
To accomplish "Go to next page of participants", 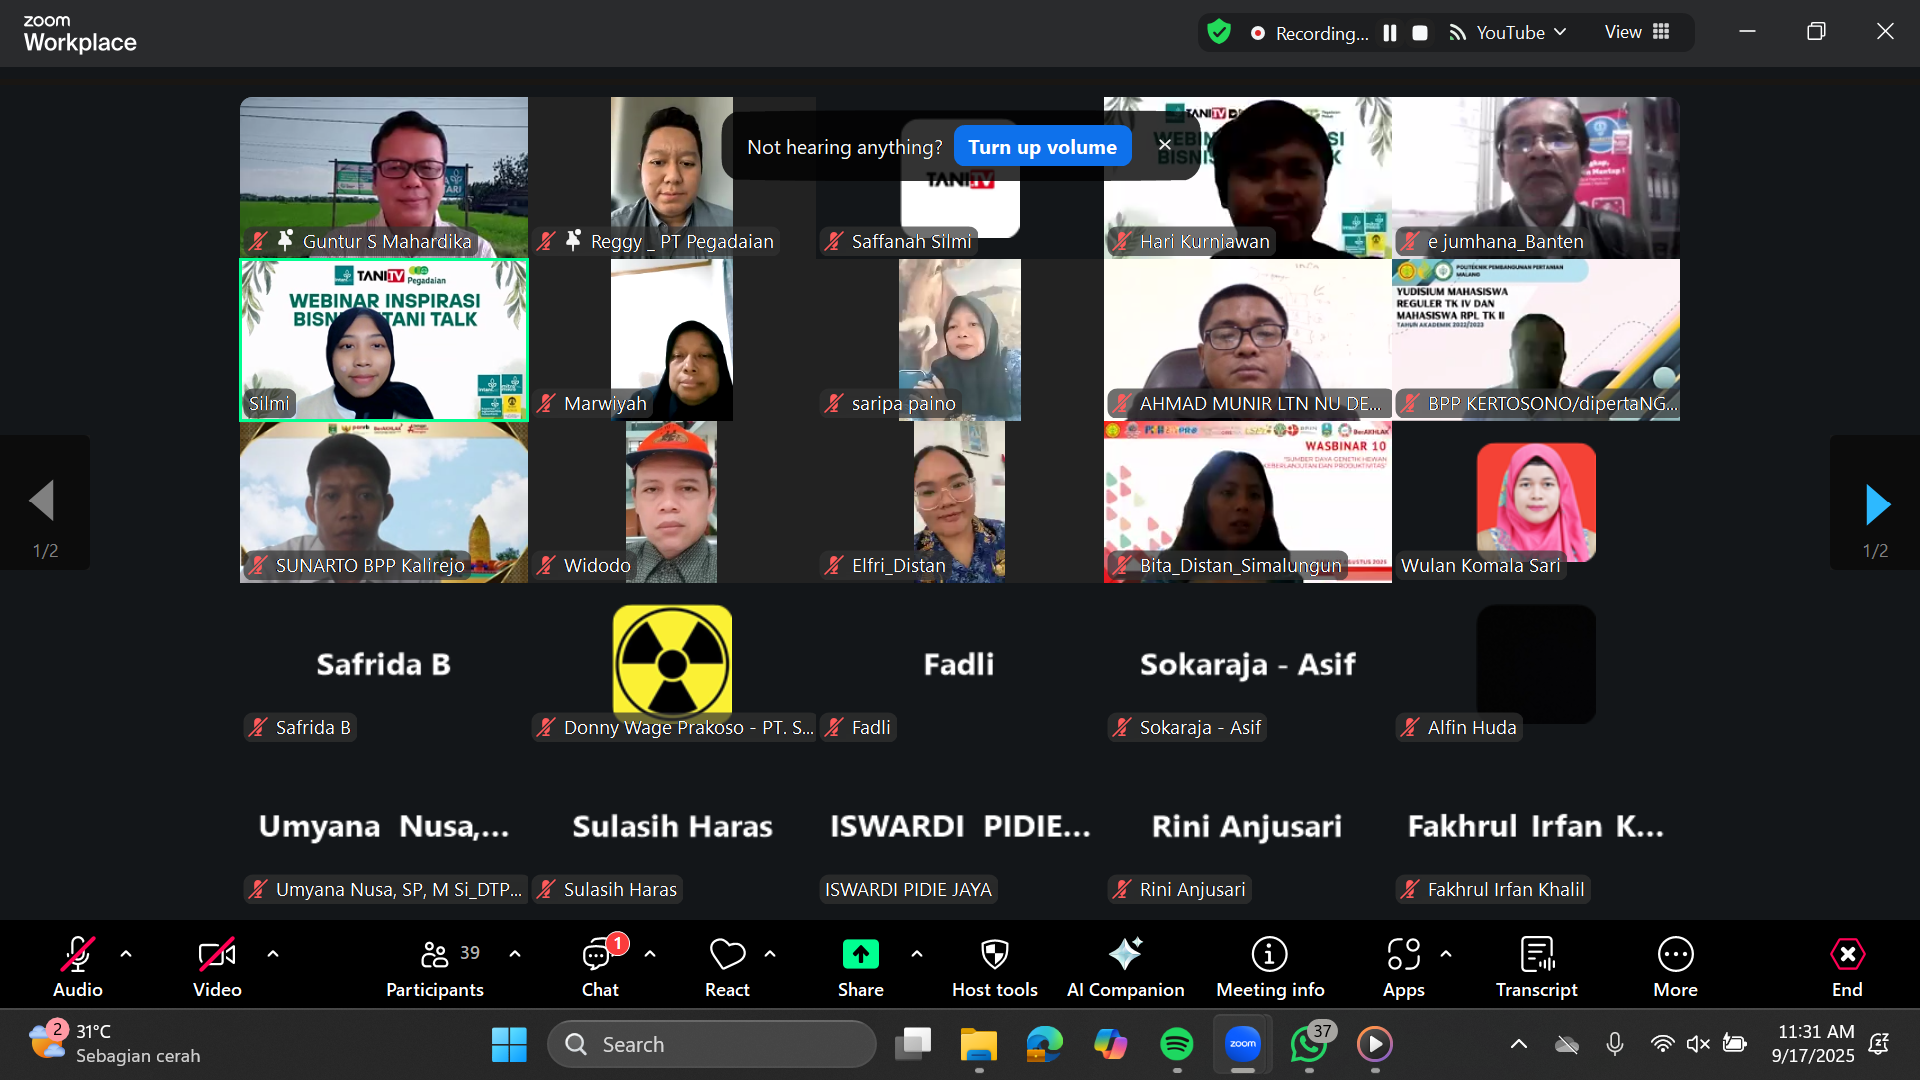I will click(x=1876, y=505).
